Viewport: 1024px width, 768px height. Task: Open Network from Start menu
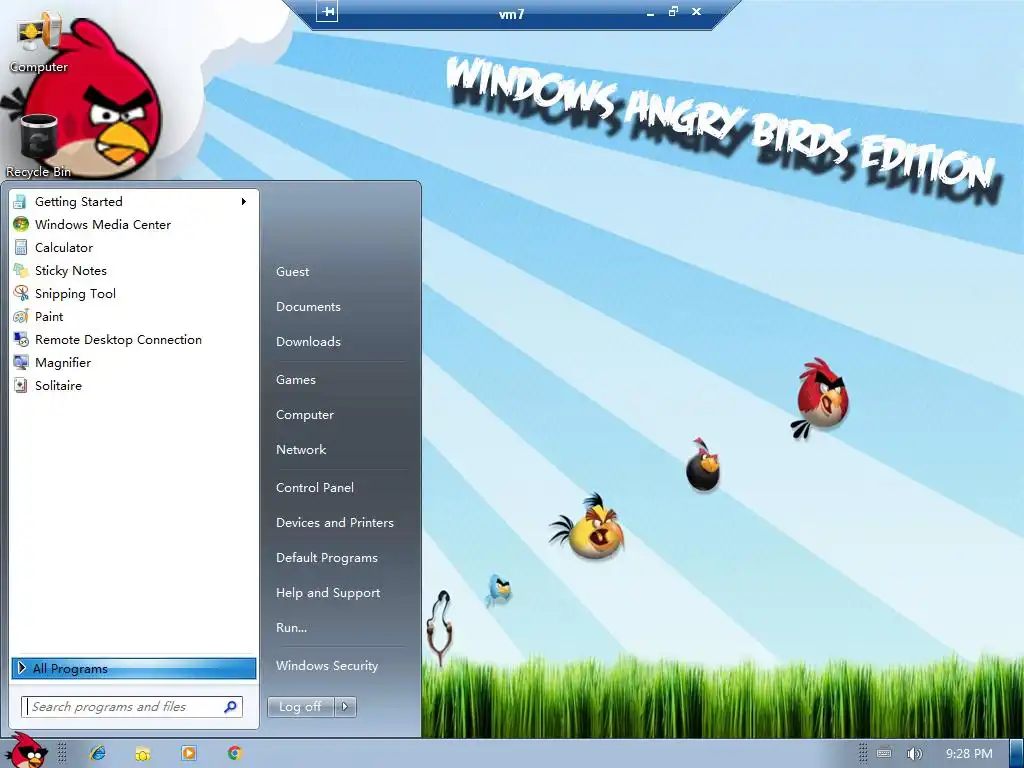click(x=301, y=449)
